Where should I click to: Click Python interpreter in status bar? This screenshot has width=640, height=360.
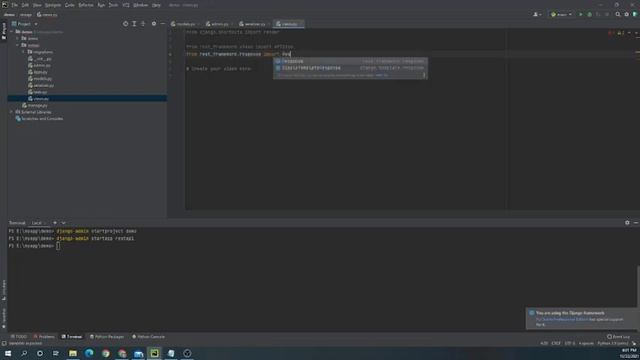pos(613,344)
